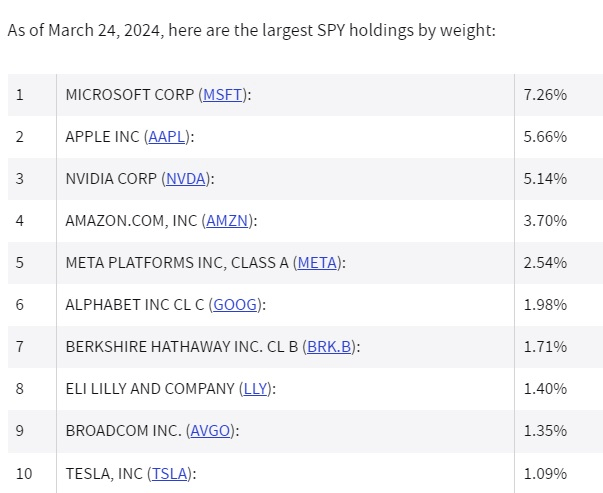
Task: Select the 5.66% weight for Apple
Action: pos(545,136)
